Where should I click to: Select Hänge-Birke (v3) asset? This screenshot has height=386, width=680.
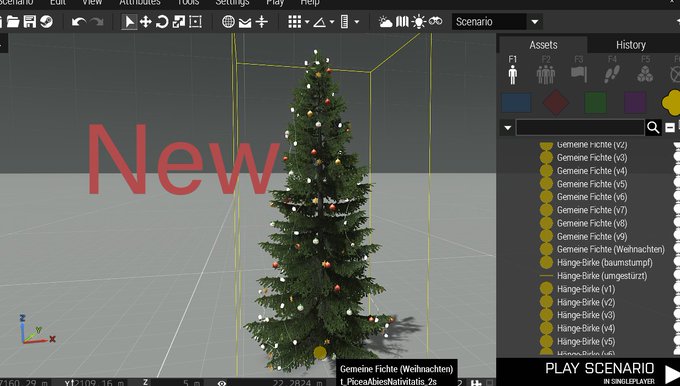[586, 315]
